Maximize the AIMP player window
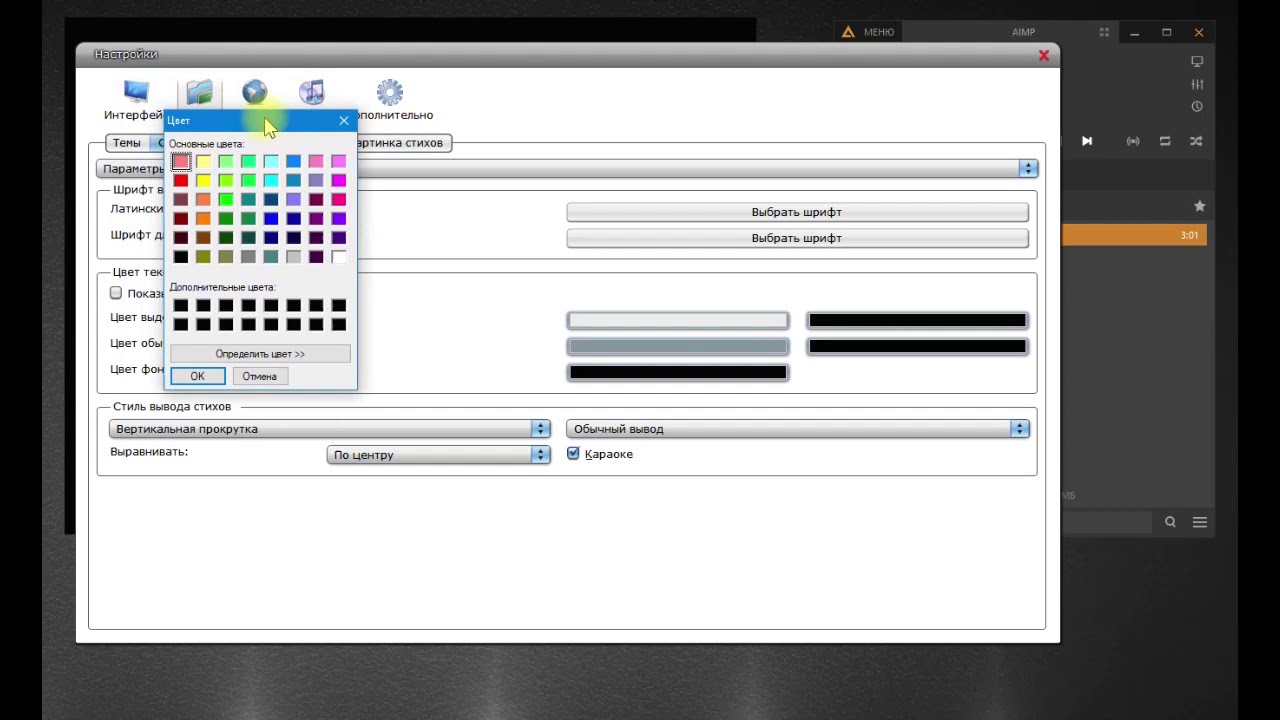1280x720 pixels. click(1167, 32)
